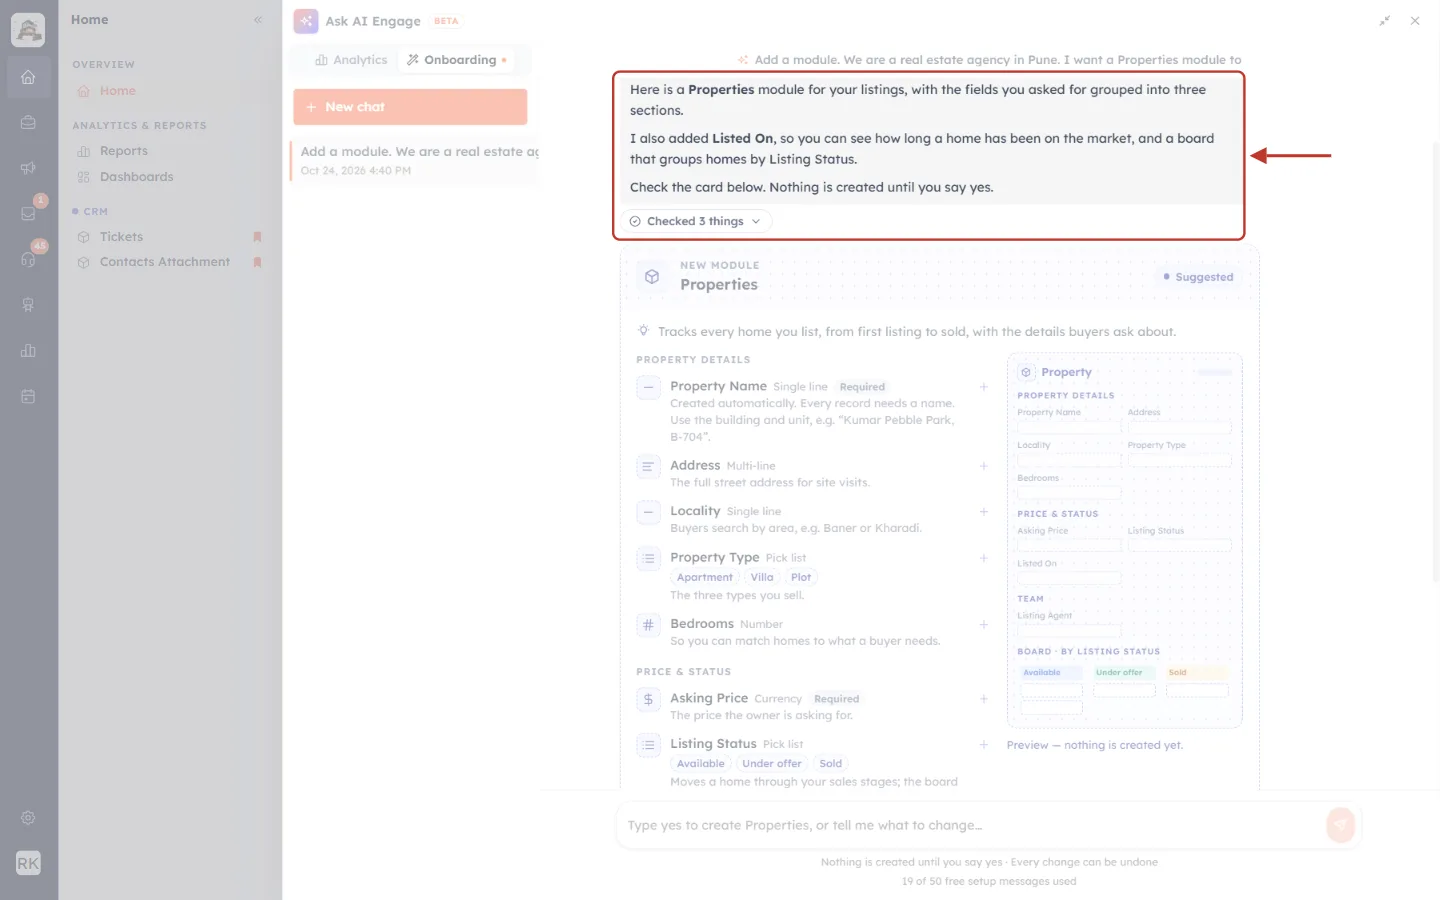Click the RK user avatar
Viewport: 1440px width, 900px height.
coord(28,863)
